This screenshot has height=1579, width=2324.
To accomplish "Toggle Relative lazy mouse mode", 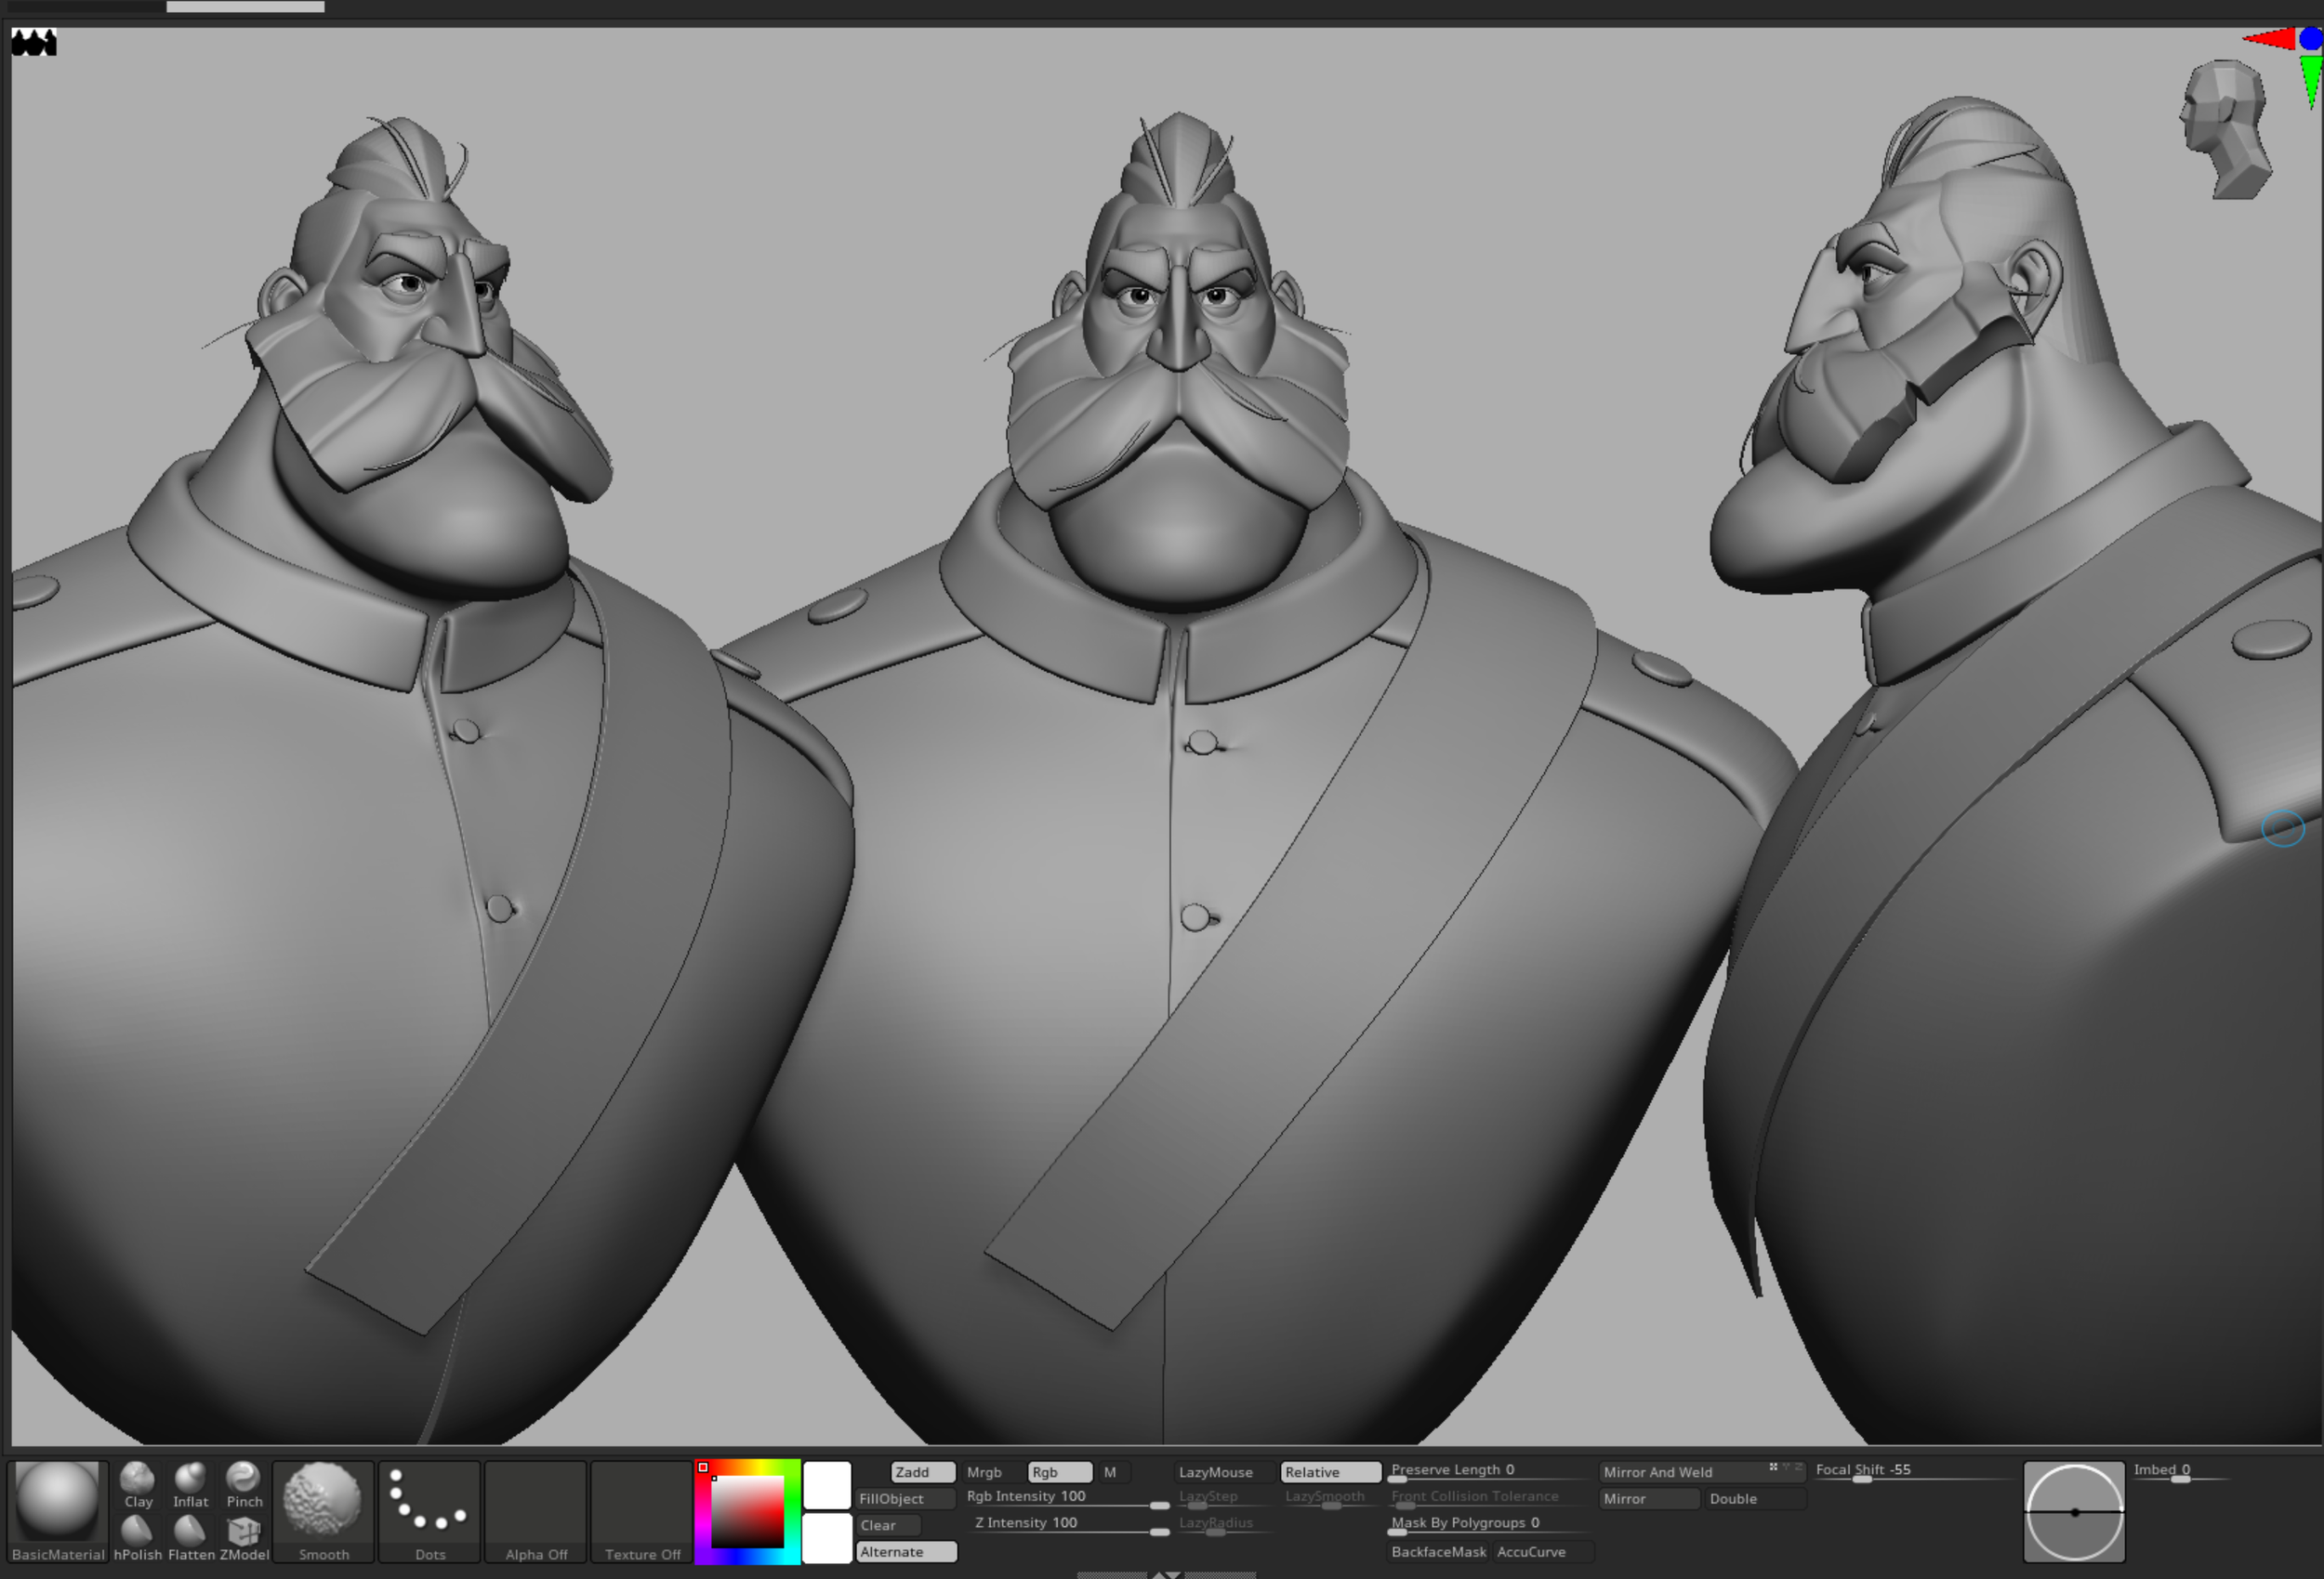I will tap(1331, 1472).
